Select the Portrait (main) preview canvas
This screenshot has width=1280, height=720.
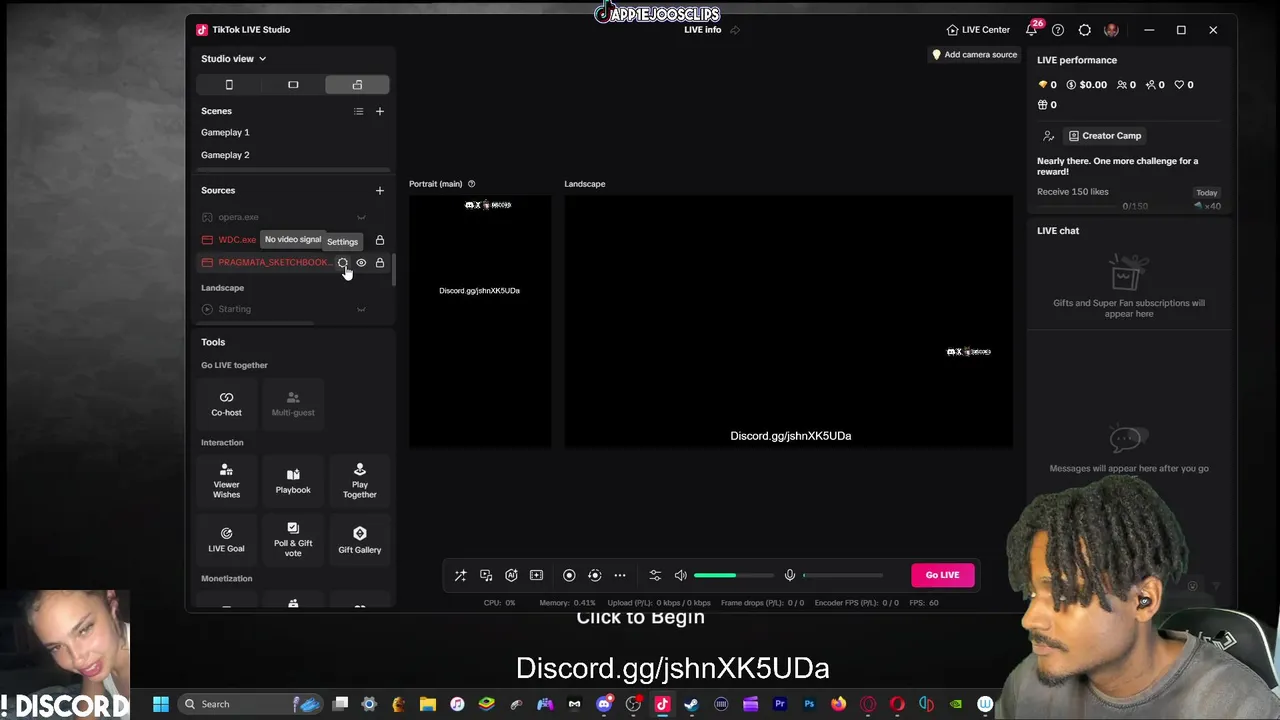pyautogui.click(x=480, y=321)
